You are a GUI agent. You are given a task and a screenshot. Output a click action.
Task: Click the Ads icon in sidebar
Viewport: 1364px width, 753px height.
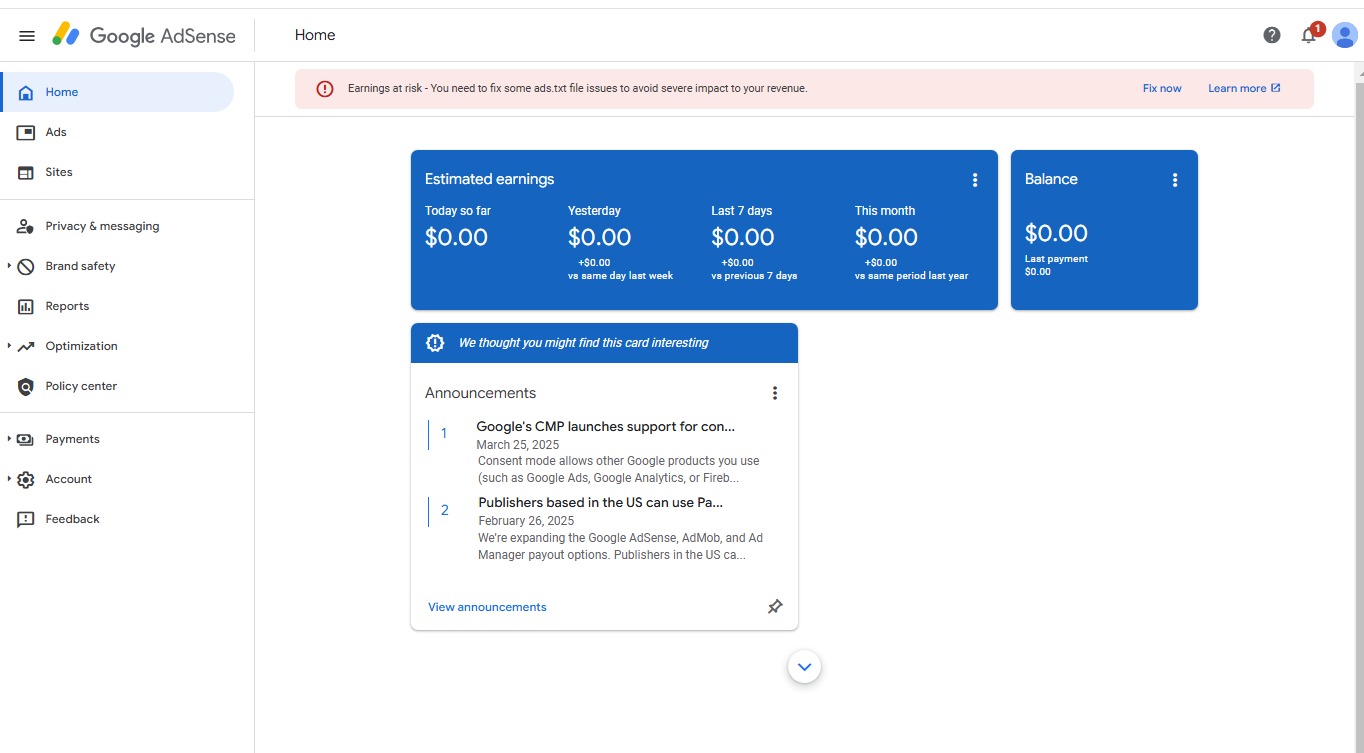(x=26, y=132)
